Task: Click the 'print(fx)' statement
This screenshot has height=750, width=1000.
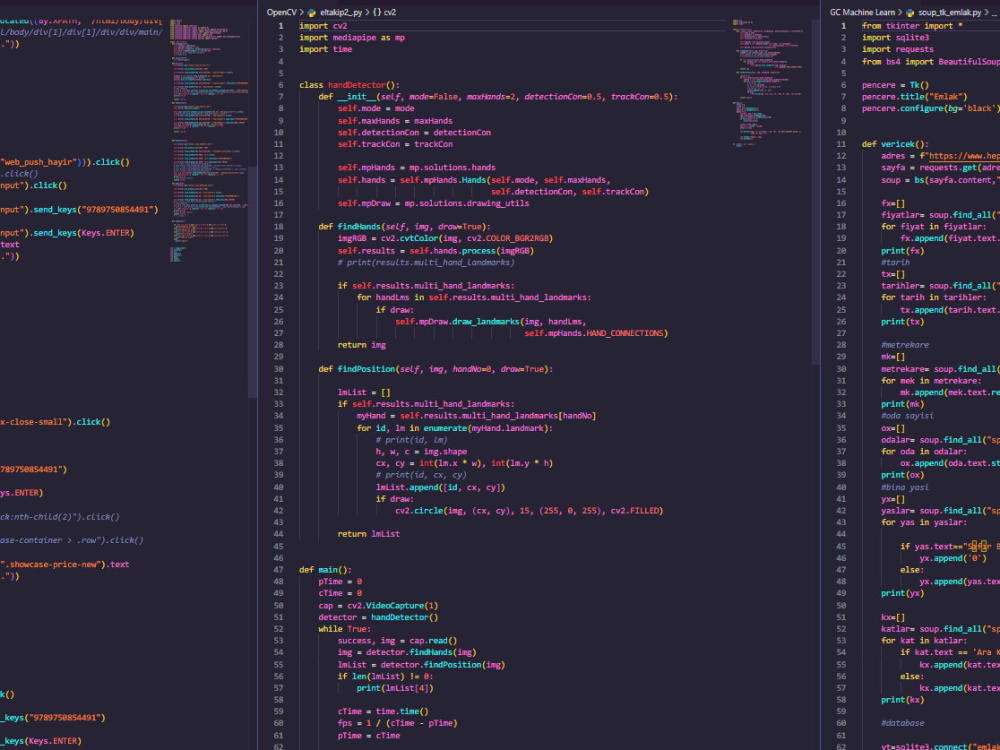Action: (x=902, y=251)
